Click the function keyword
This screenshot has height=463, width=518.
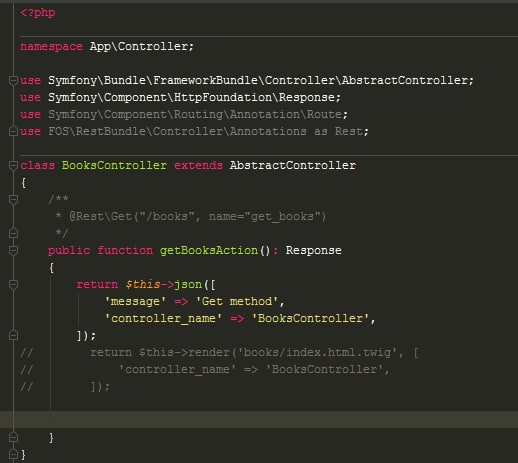pos(125,251)
